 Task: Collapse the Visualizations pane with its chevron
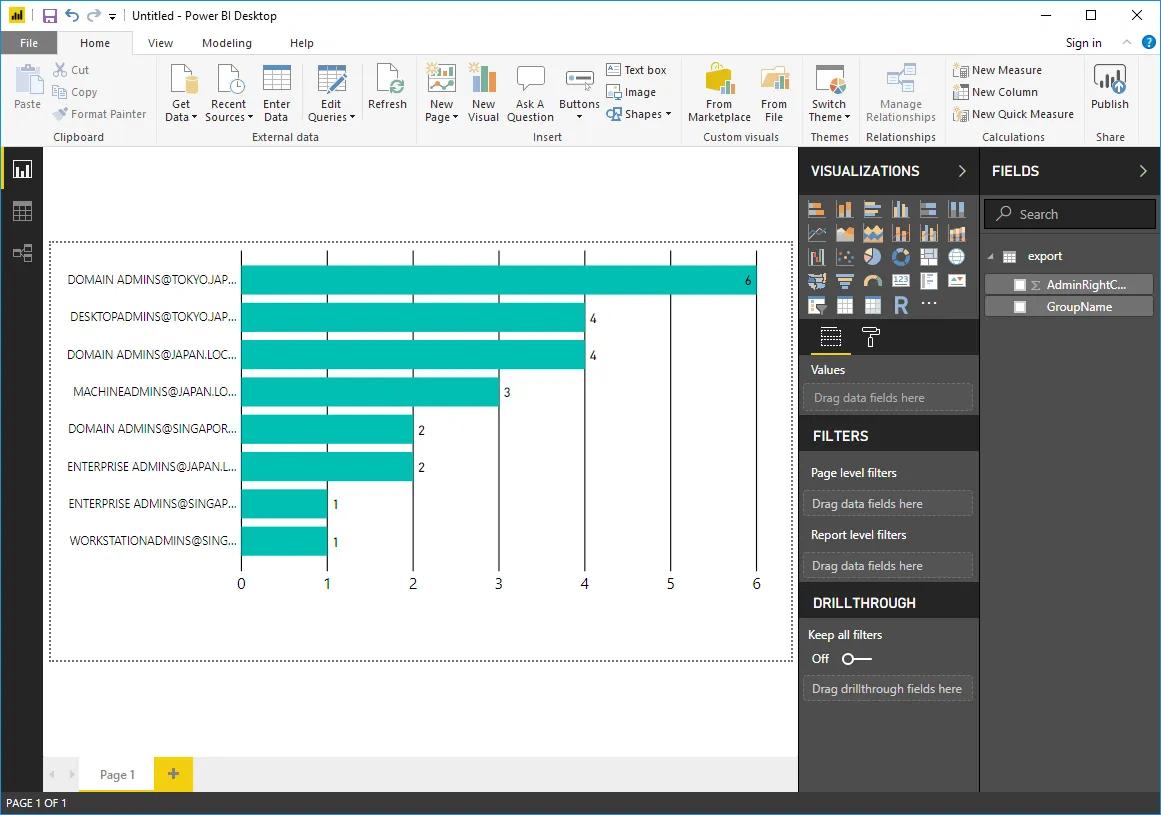click(x=962, y=171)
